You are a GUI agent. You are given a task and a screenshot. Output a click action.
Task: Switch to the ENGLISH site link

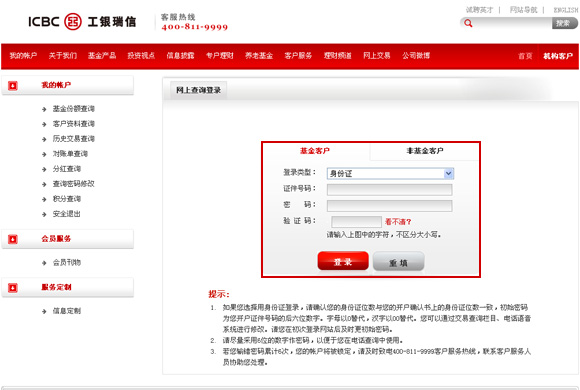click(566, 10)
